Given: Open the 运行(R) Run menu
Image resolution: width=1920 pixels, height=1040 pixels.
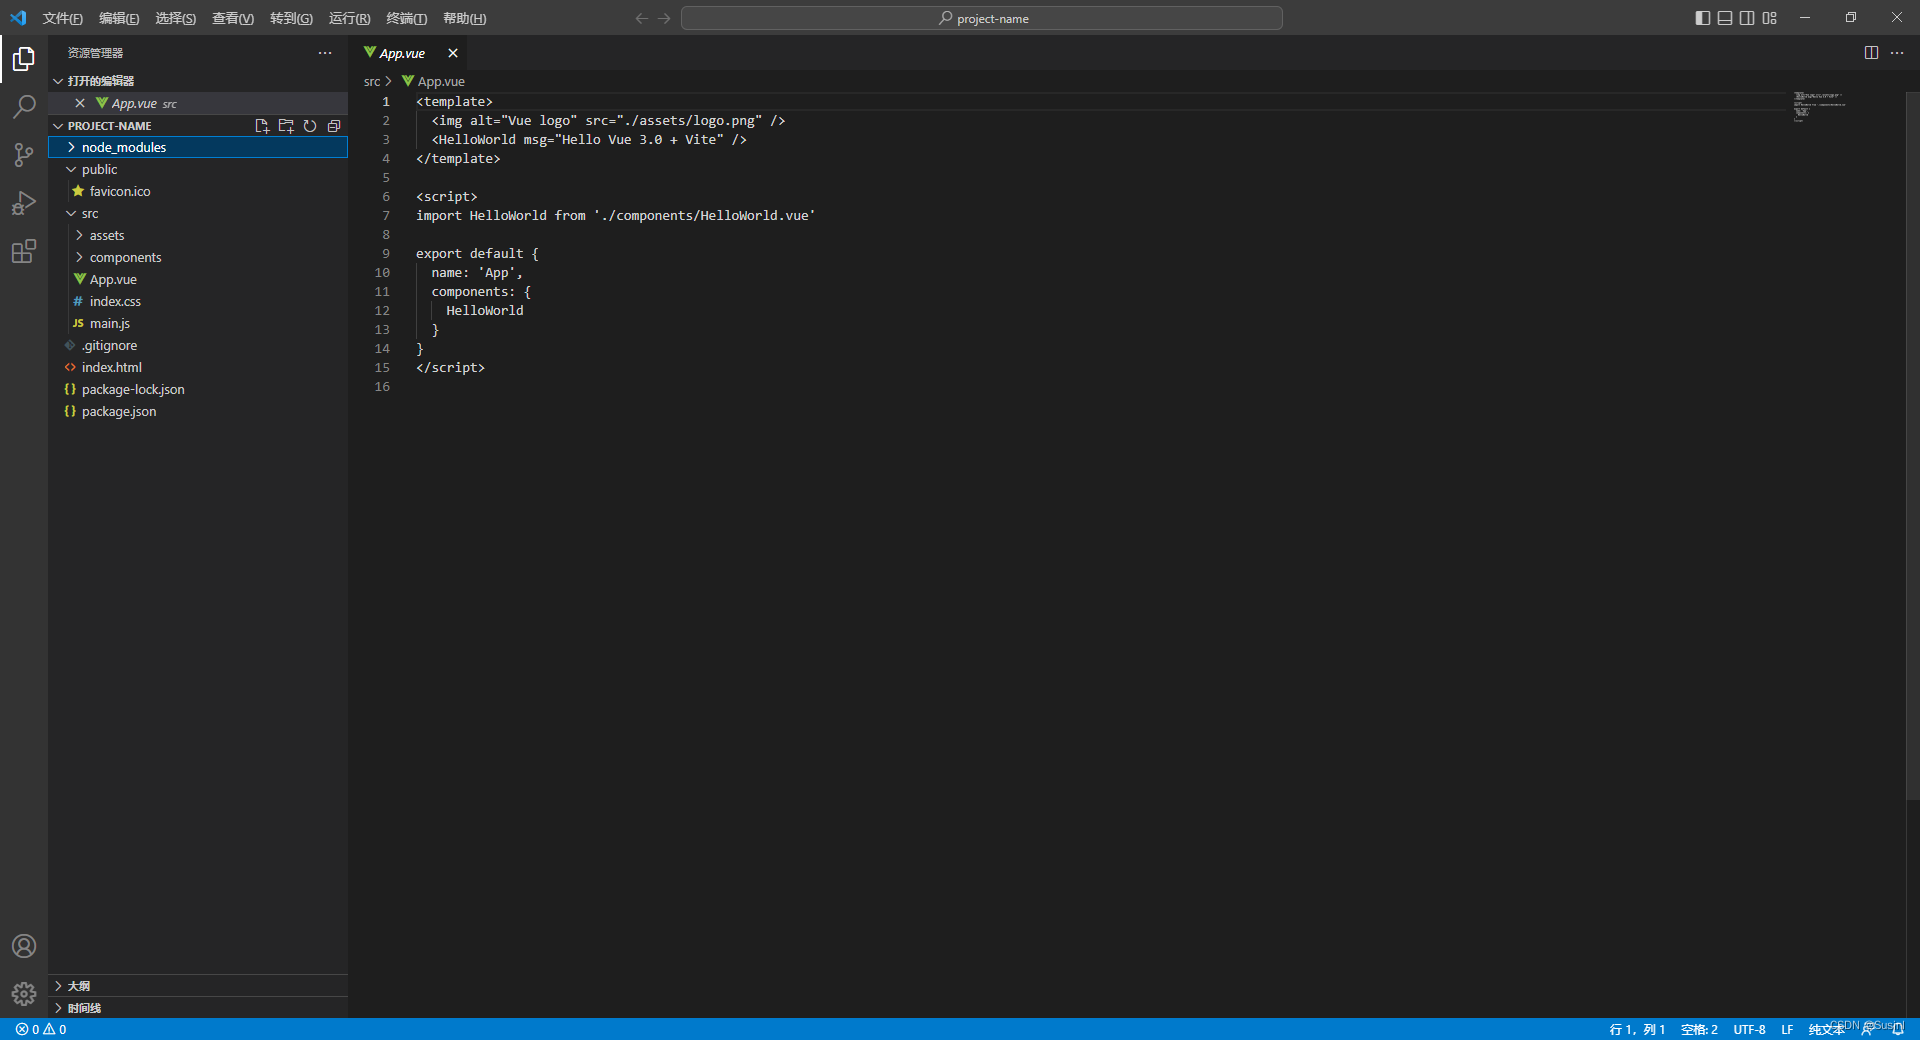Looking at the screenshot, I should pos(349,18).
